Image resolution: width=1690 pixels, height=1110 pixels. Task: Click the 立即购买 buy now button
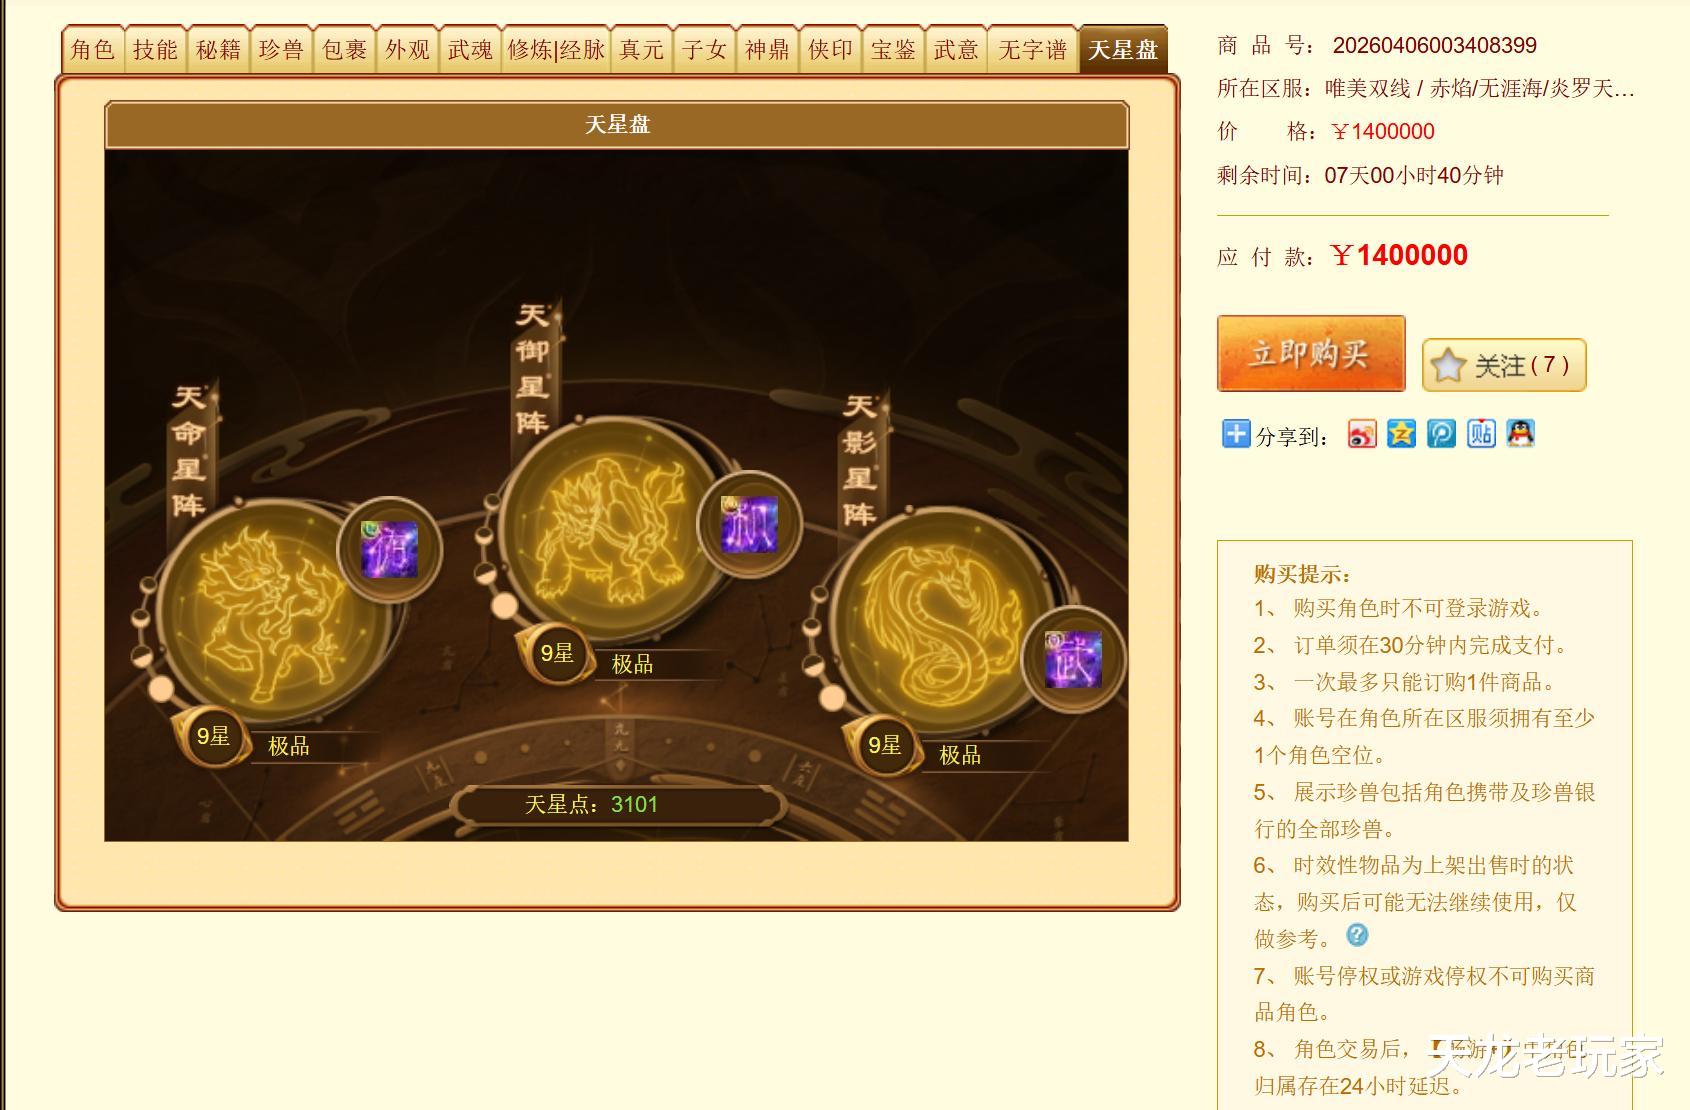pos(1311,353)
